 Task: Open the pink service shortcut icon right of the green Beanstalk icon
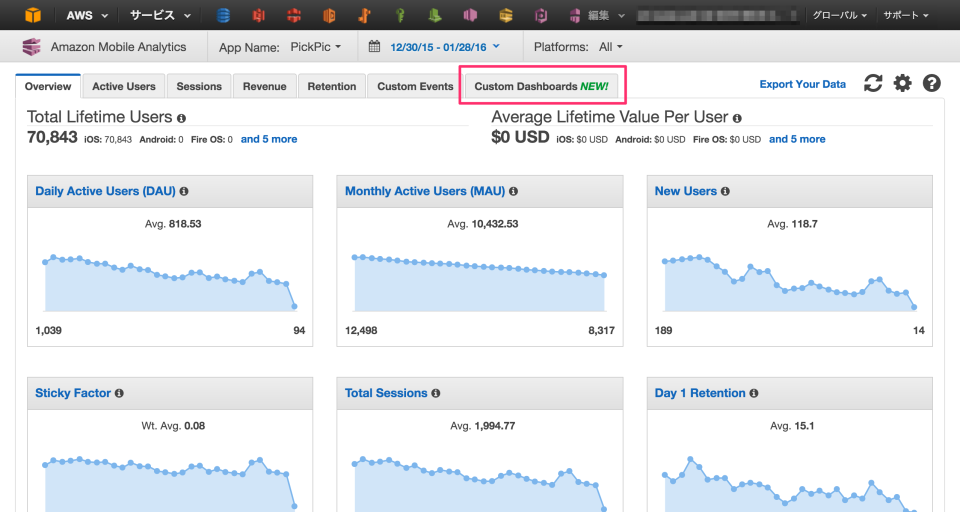(x=470, y=15)
